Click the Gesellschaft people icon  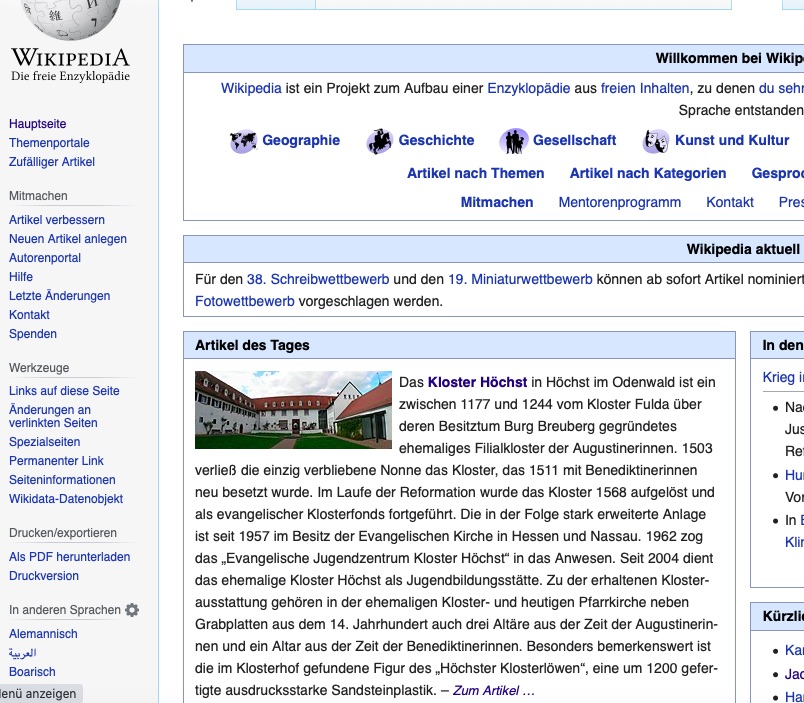[514, 141]
